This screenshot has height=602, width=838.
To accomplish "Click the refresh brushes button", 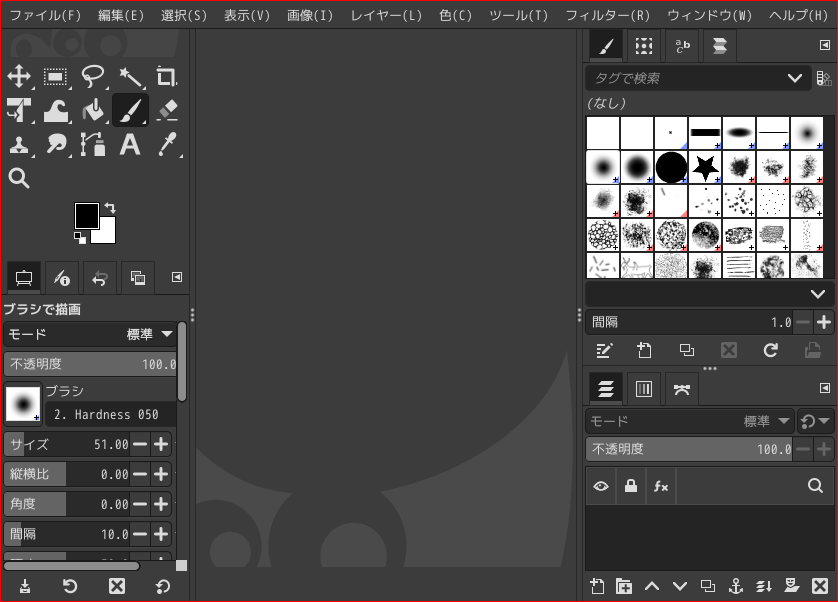I will (770, 350).
